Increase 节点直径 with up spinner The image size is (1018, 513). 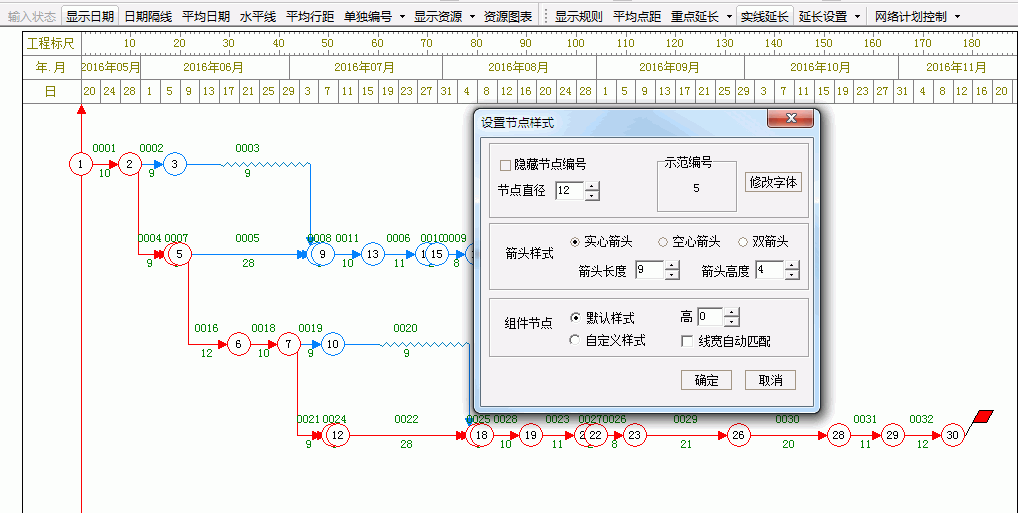point(592,186)
